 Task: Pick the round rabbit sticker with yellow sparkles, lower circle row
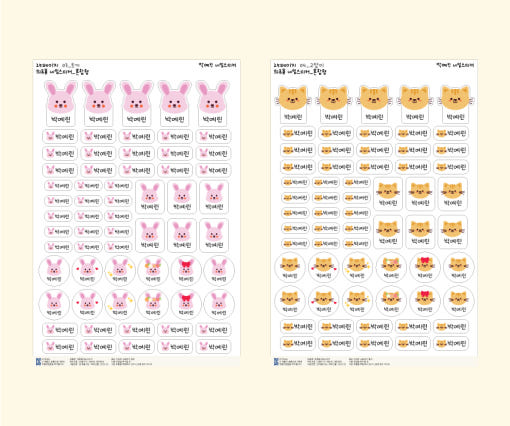click(x=120, y=304)
